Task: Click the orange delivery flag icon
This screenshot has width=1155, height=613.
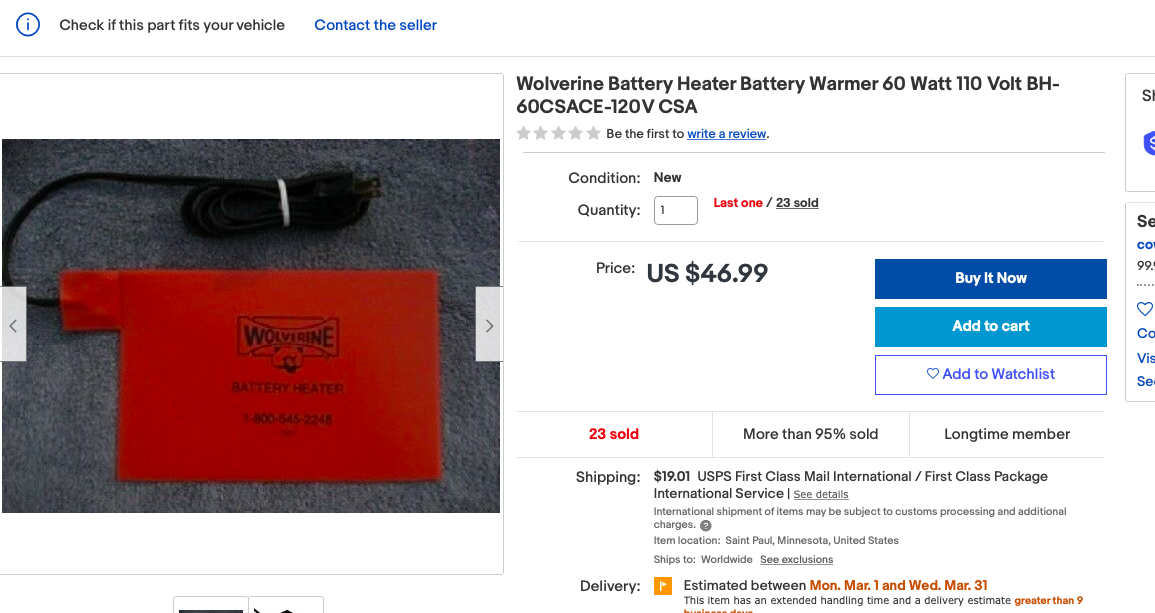Action: (662, 585)
